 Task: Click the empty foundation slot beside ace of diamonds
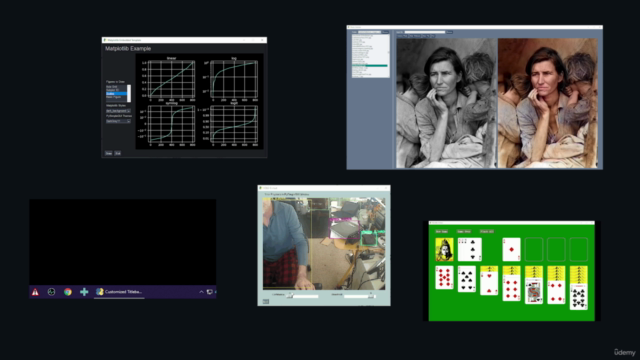point(534,249)
